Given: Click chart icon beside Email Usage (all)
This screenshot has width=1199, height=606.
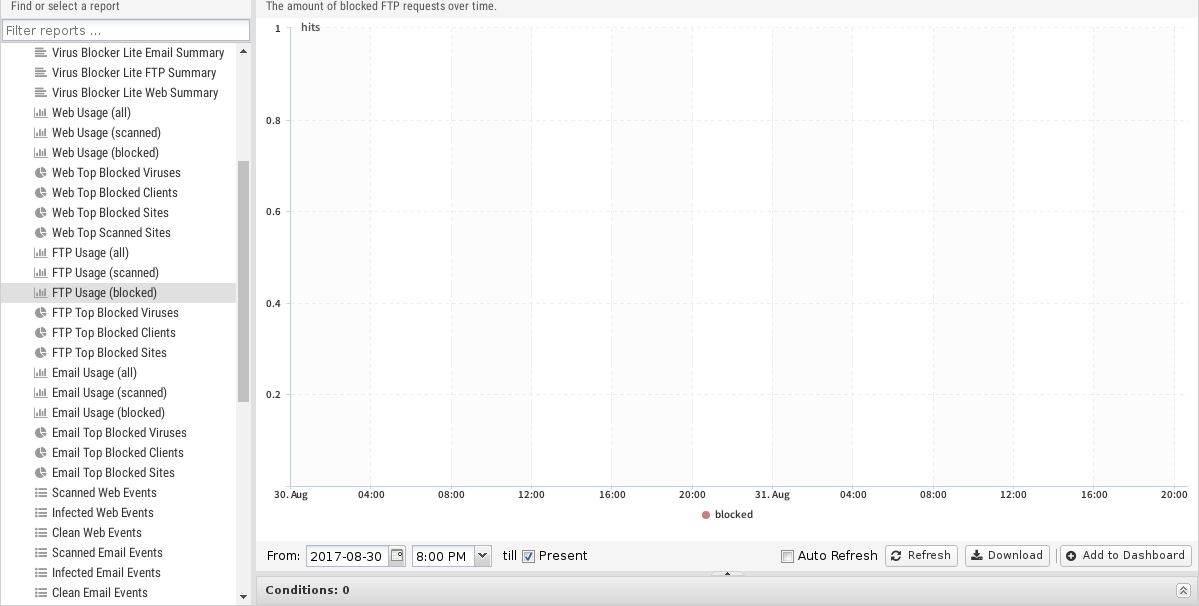Looking at the screenshot, I should coord(41,372).
